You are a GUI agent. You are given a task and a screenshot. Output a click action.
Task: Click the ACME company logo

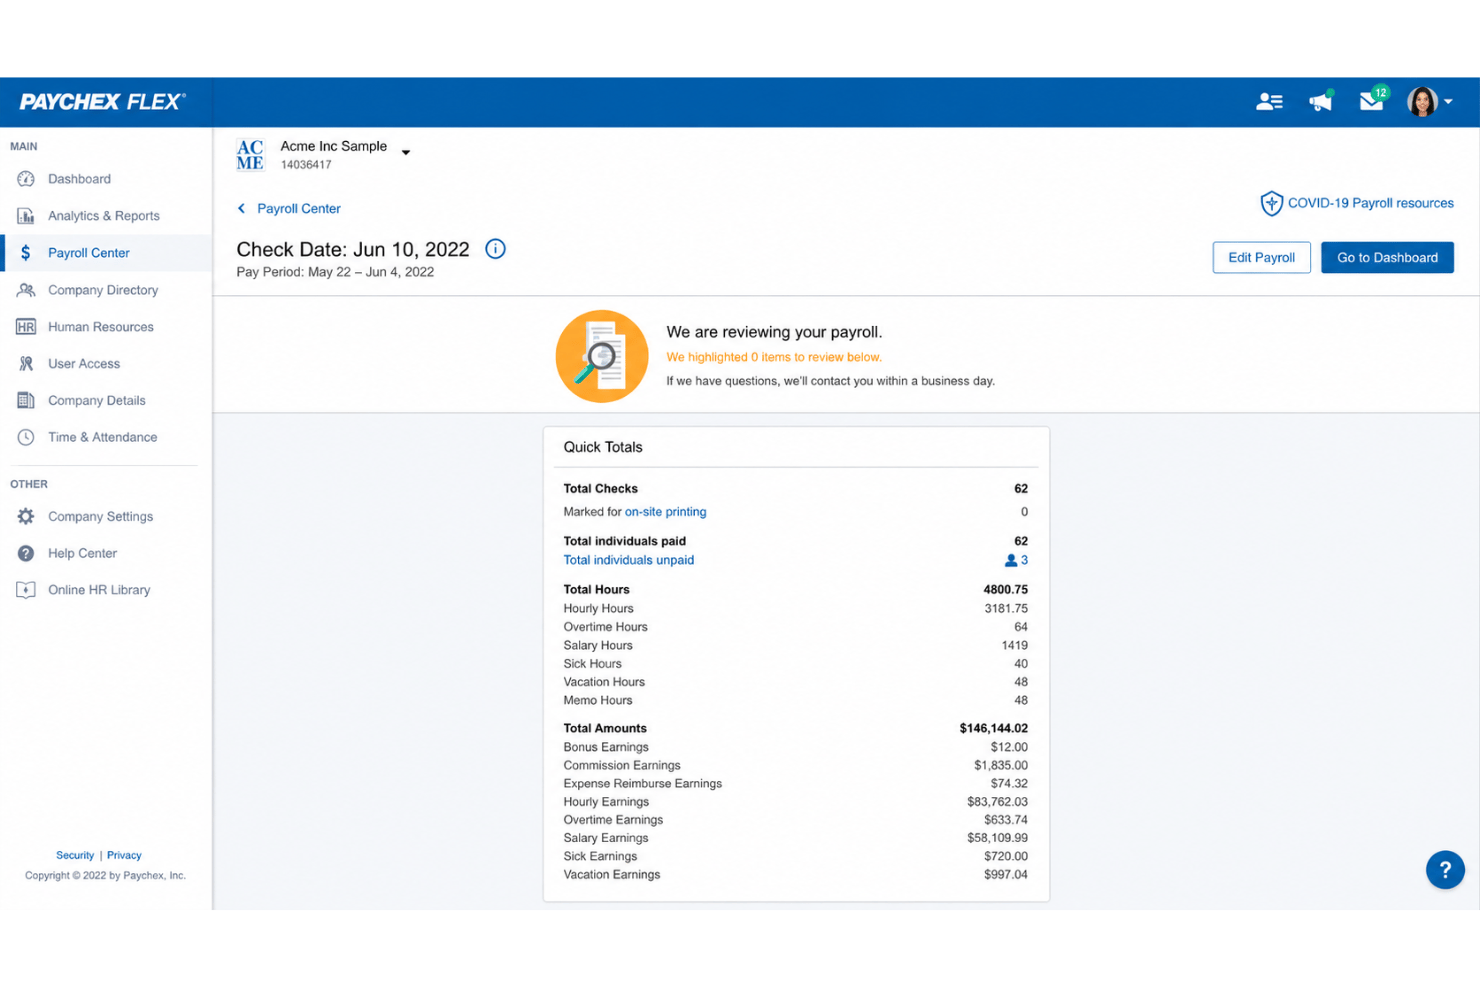[250, 155]
